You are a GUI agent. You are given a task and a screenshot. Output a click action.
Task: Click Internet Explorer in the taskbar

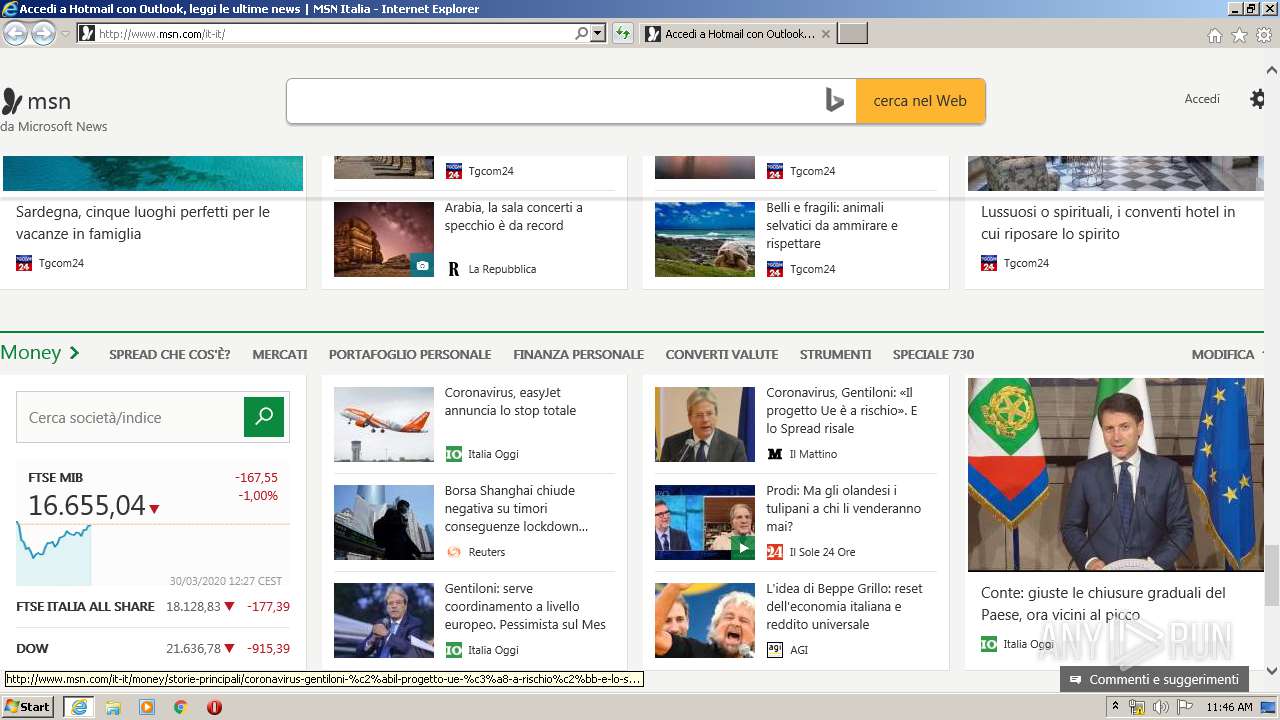coord(79,706)
